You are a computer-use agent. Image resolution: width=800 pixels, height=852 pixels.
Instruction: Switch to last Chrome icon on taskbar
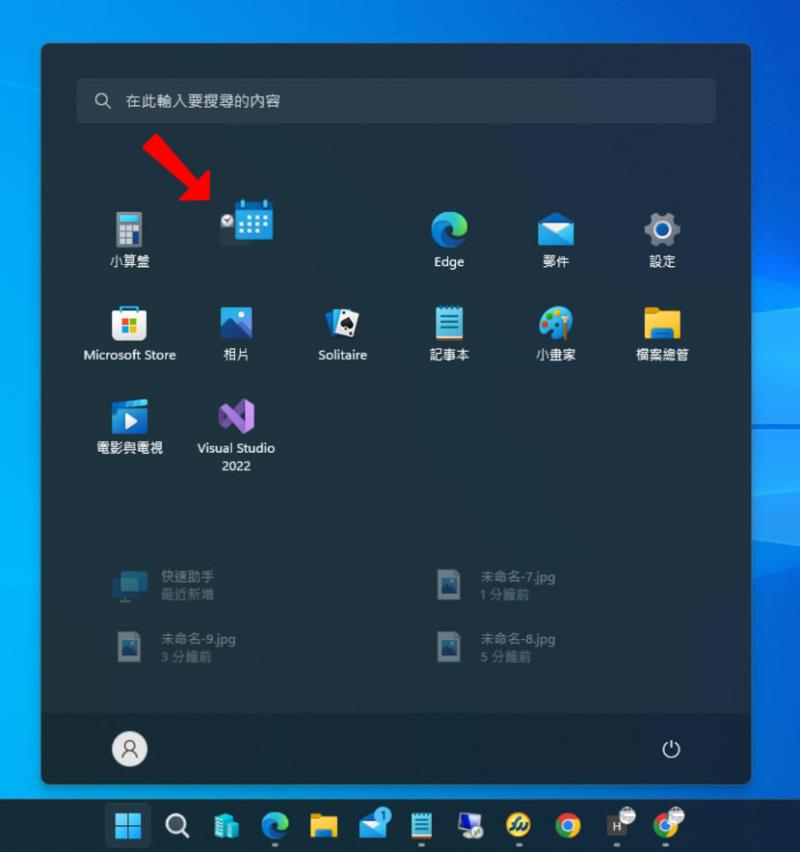click(x=667, y=824)
